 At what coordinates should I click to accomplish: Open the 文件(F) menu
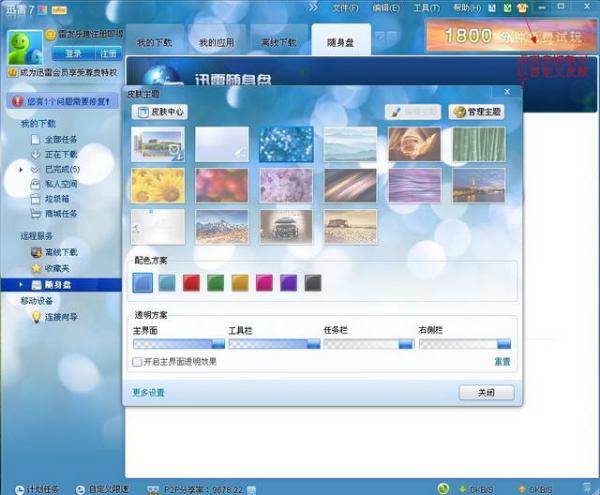tap(345, 8)
